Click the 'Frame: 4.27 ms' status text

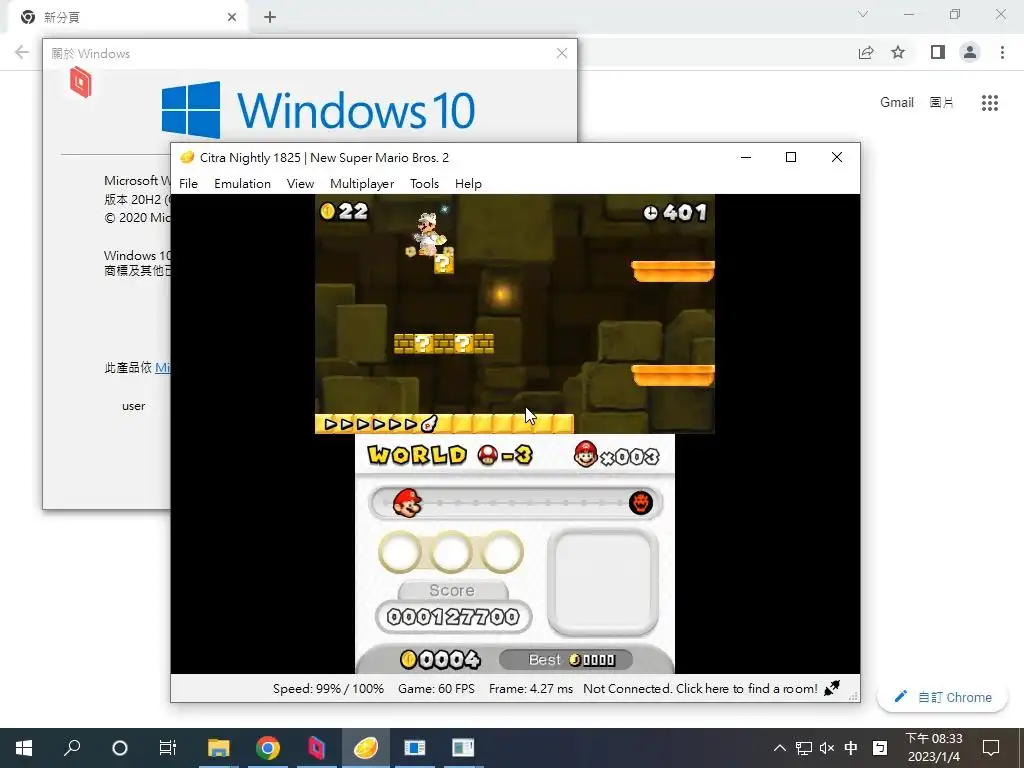(530, 688)
